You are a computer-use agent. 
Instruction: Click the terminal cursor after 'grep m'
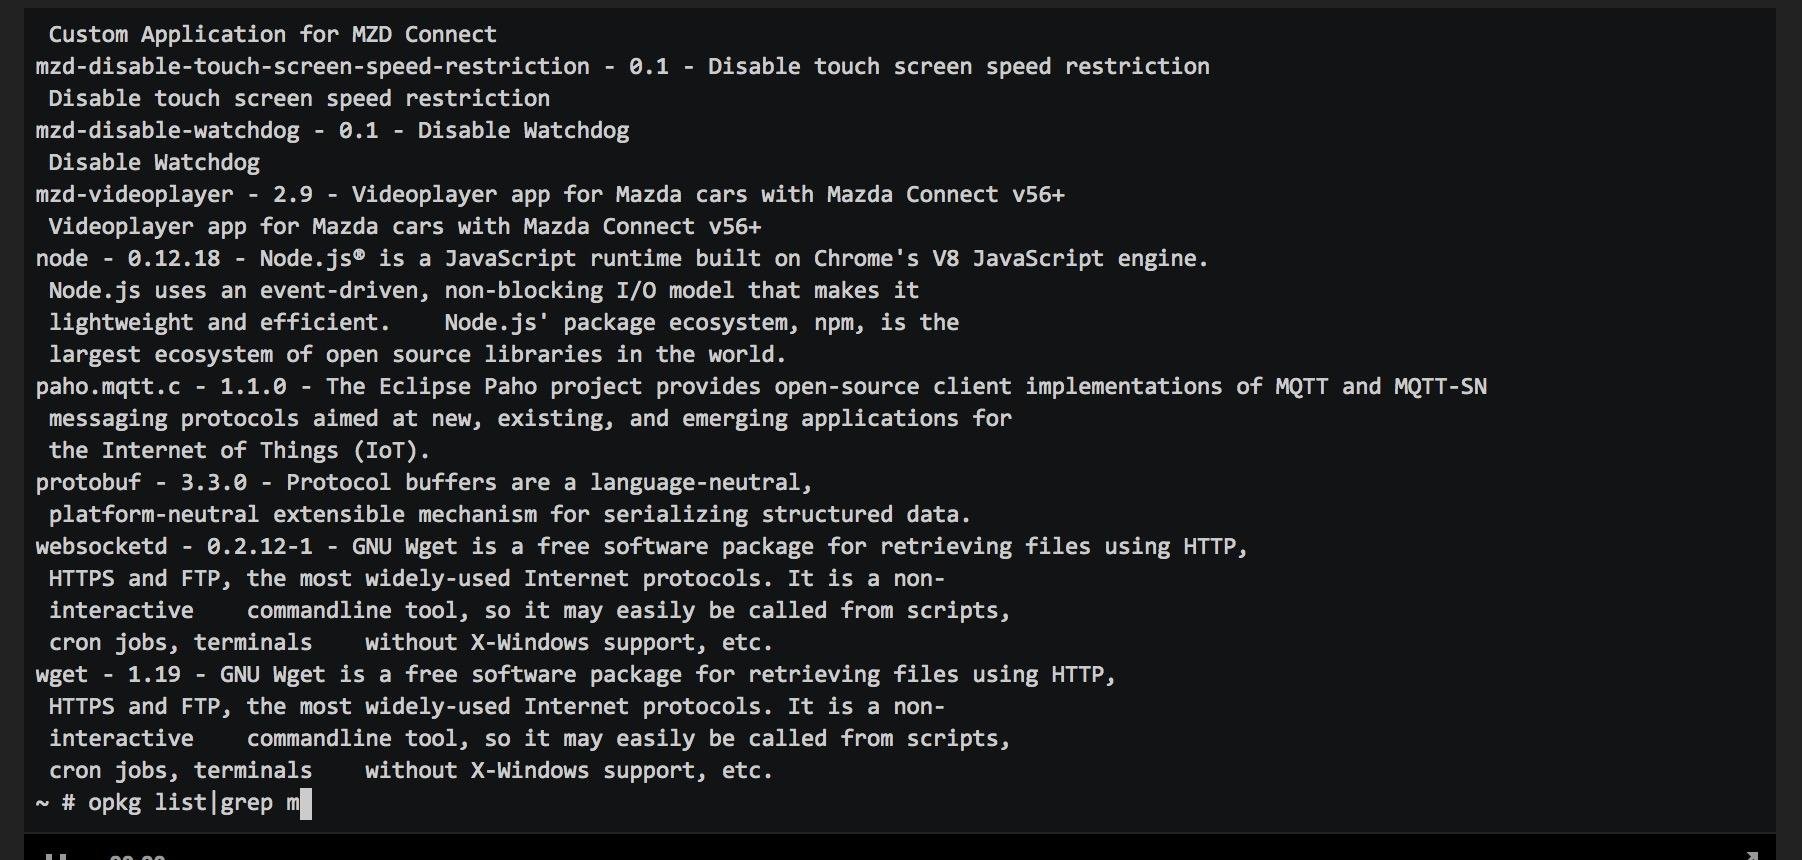click(x=306, y=803)
